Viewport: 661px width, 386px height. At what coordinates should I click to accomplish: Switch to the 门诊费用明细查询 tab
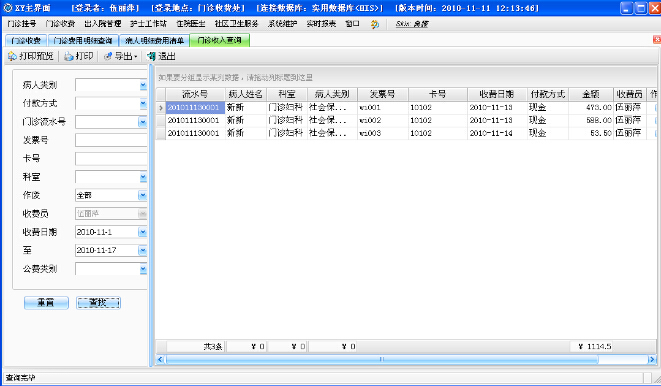[83, 40]
